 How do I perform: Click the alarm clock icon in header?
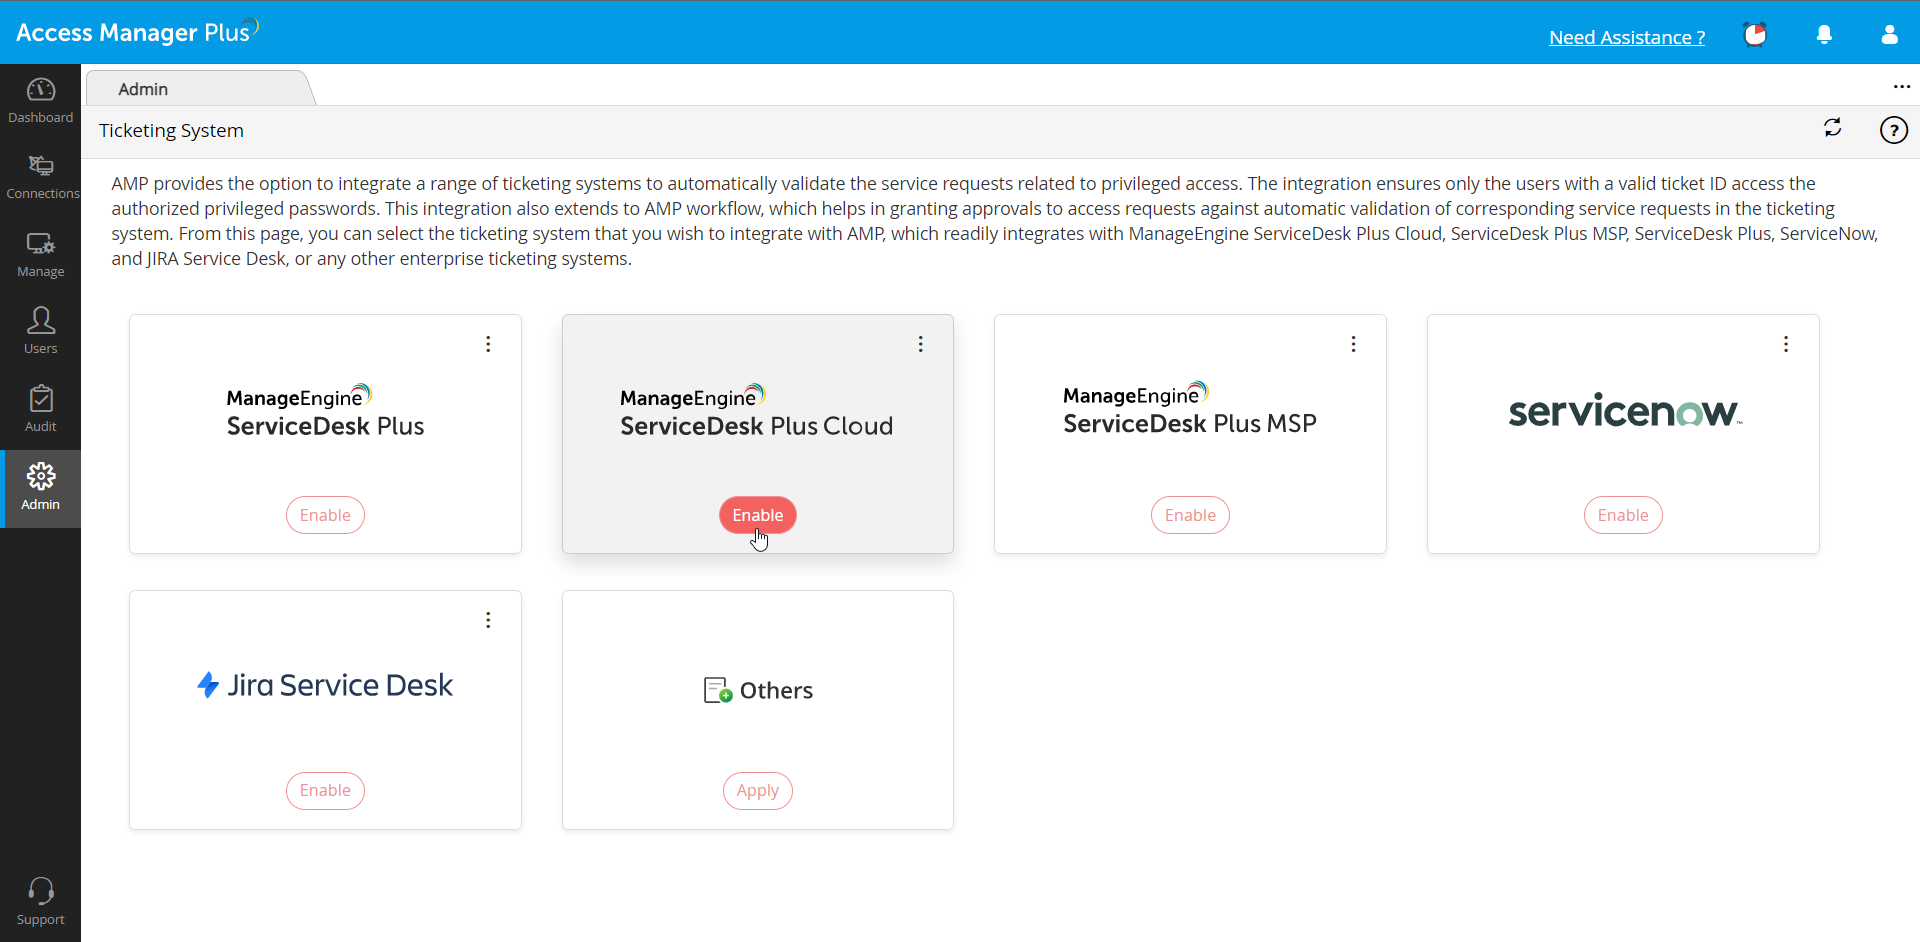(x=1755, y=35)
